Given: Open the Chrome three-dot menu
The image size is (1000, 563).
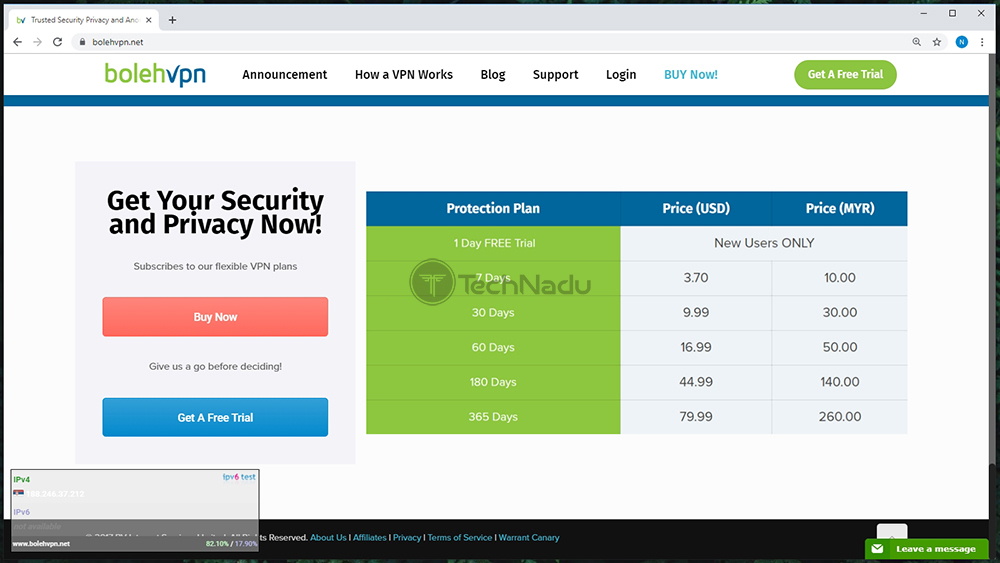Looking at the screenshot, I should point(982,42).
